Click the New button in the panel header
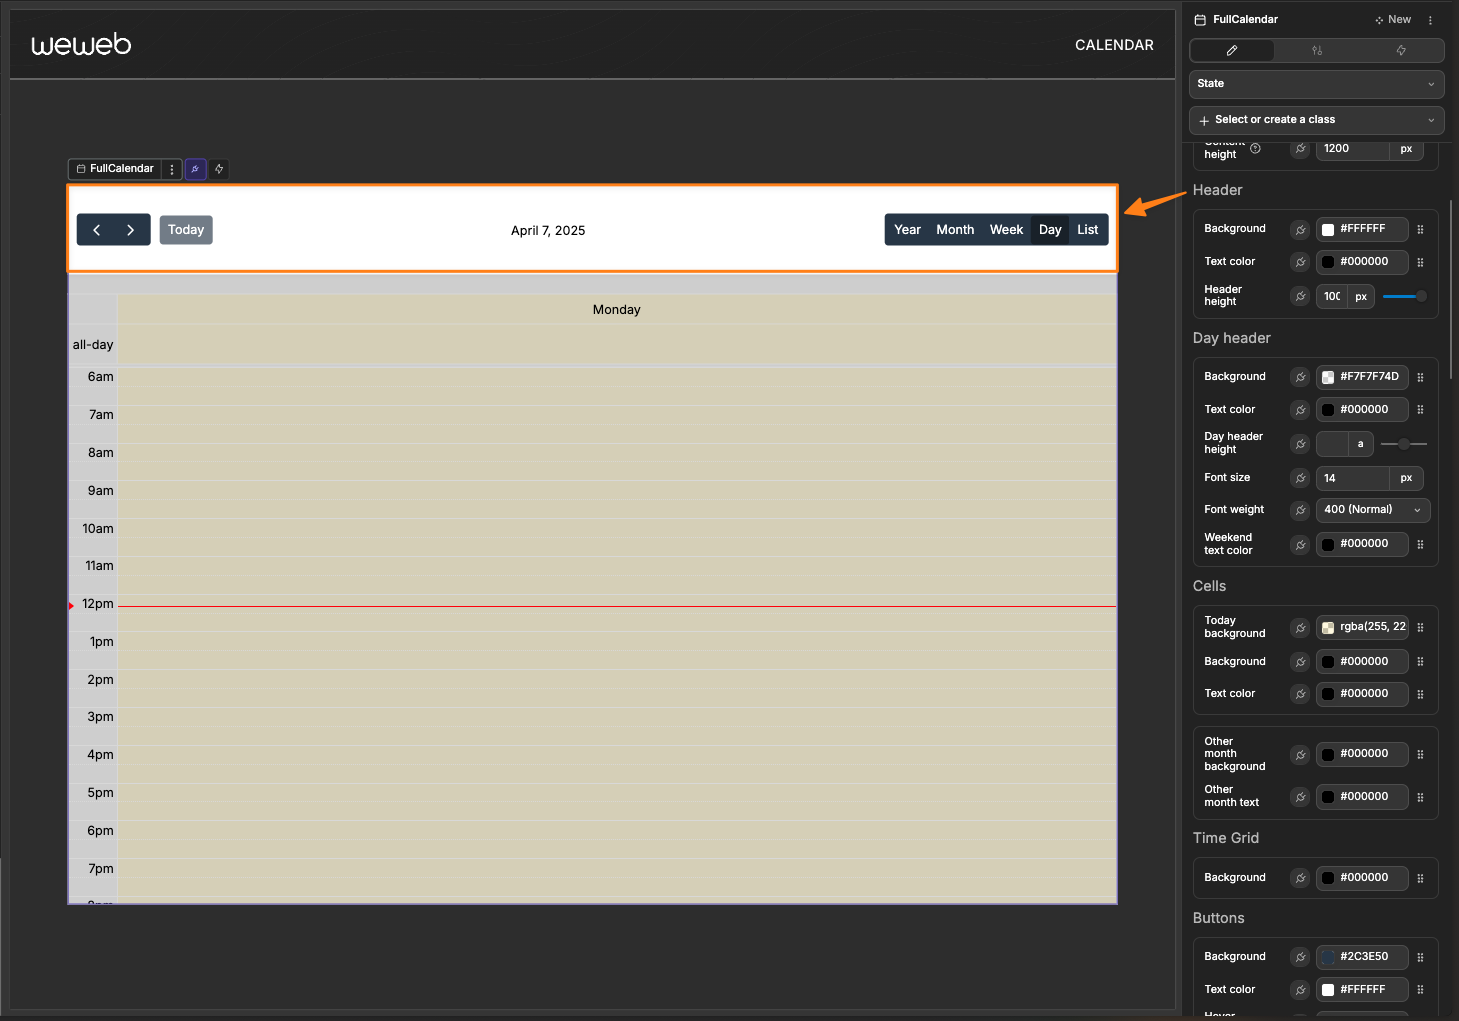The image size is (1459, 1021). pyautogui.click(x=1393, y=19)
